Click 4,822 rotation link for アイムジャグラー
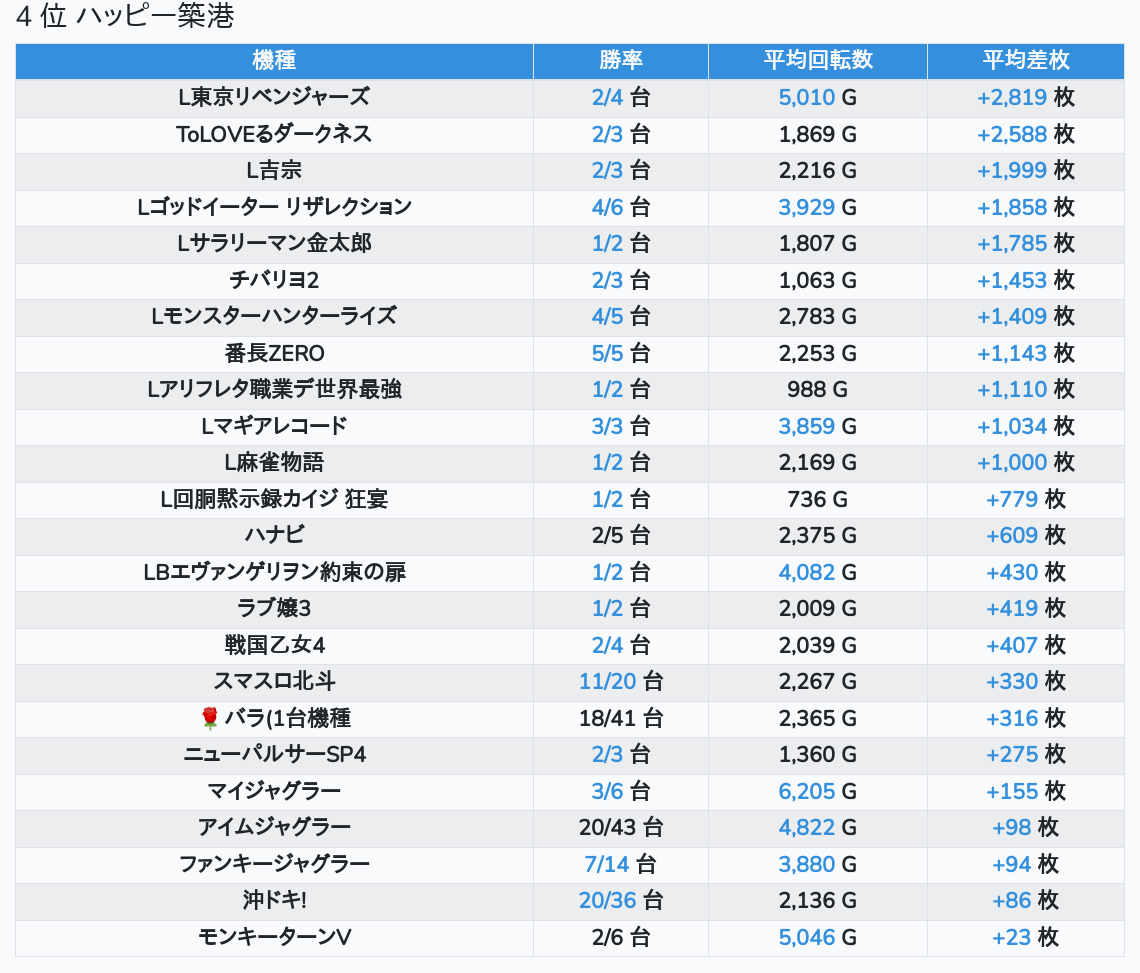Image resolution: width=1140 pixels, height=973 pixels. point(806,828)
